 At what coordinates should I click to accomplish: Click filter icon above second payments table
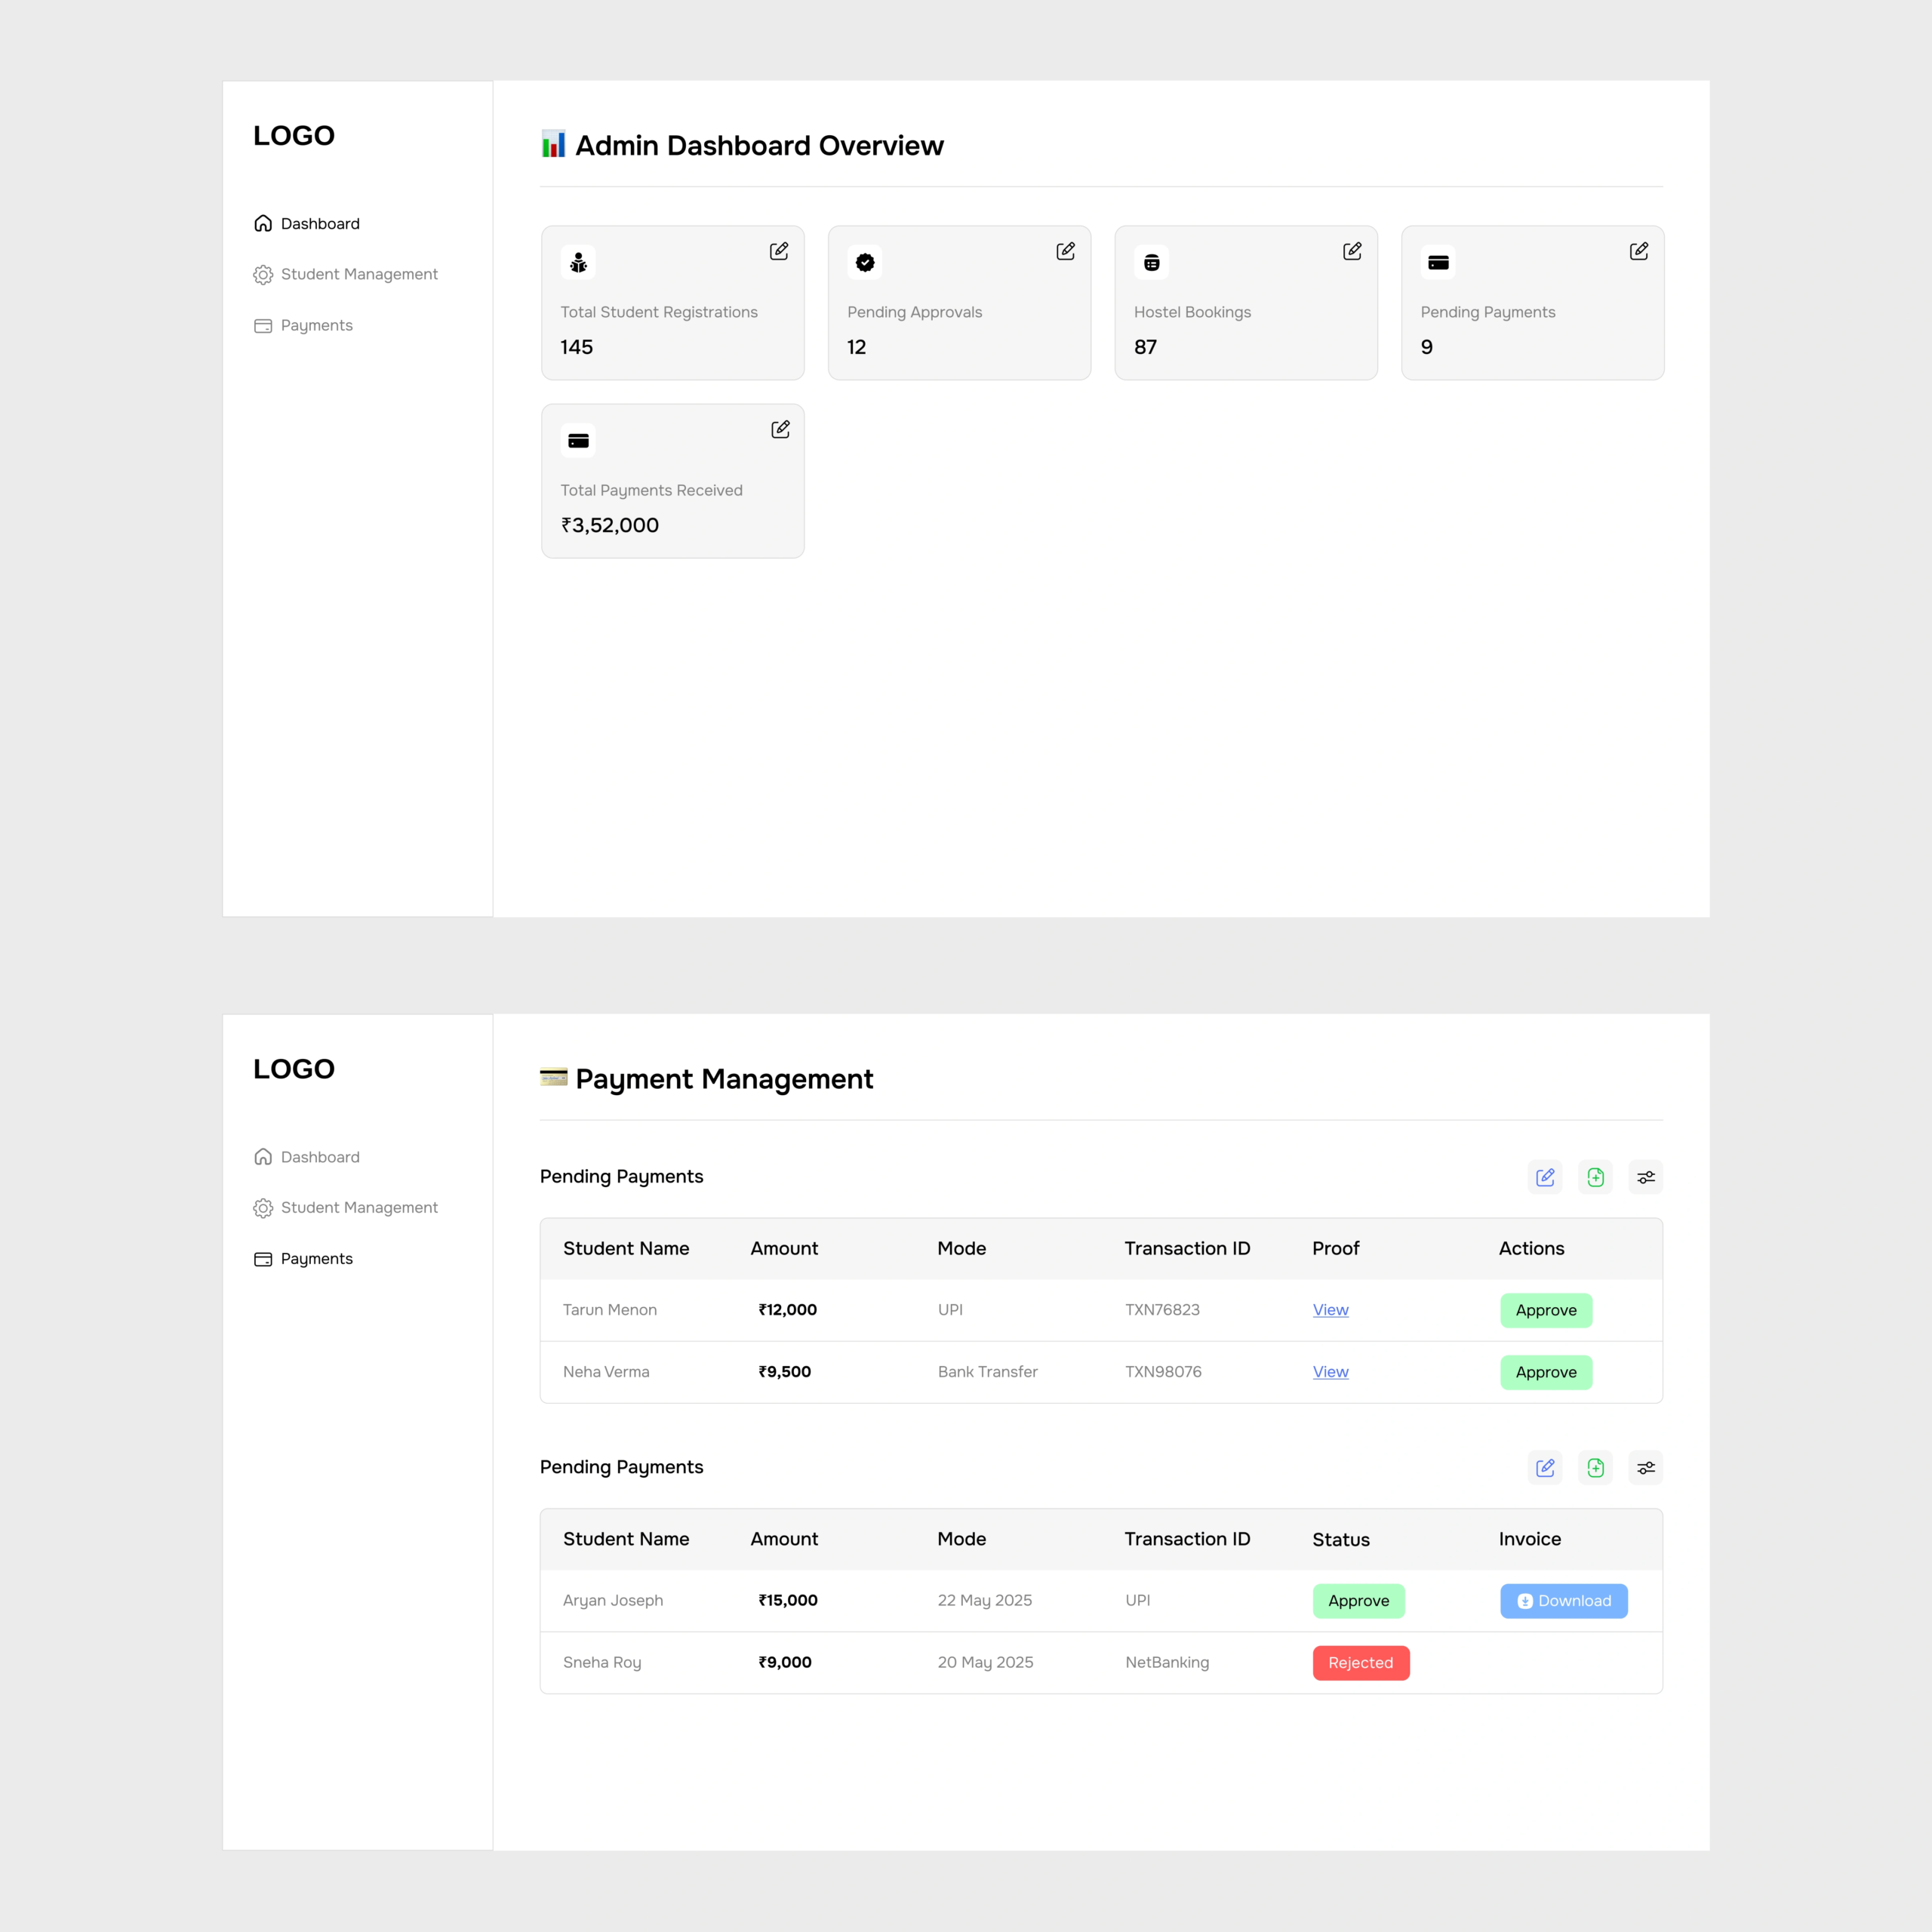point(1646,1468)
